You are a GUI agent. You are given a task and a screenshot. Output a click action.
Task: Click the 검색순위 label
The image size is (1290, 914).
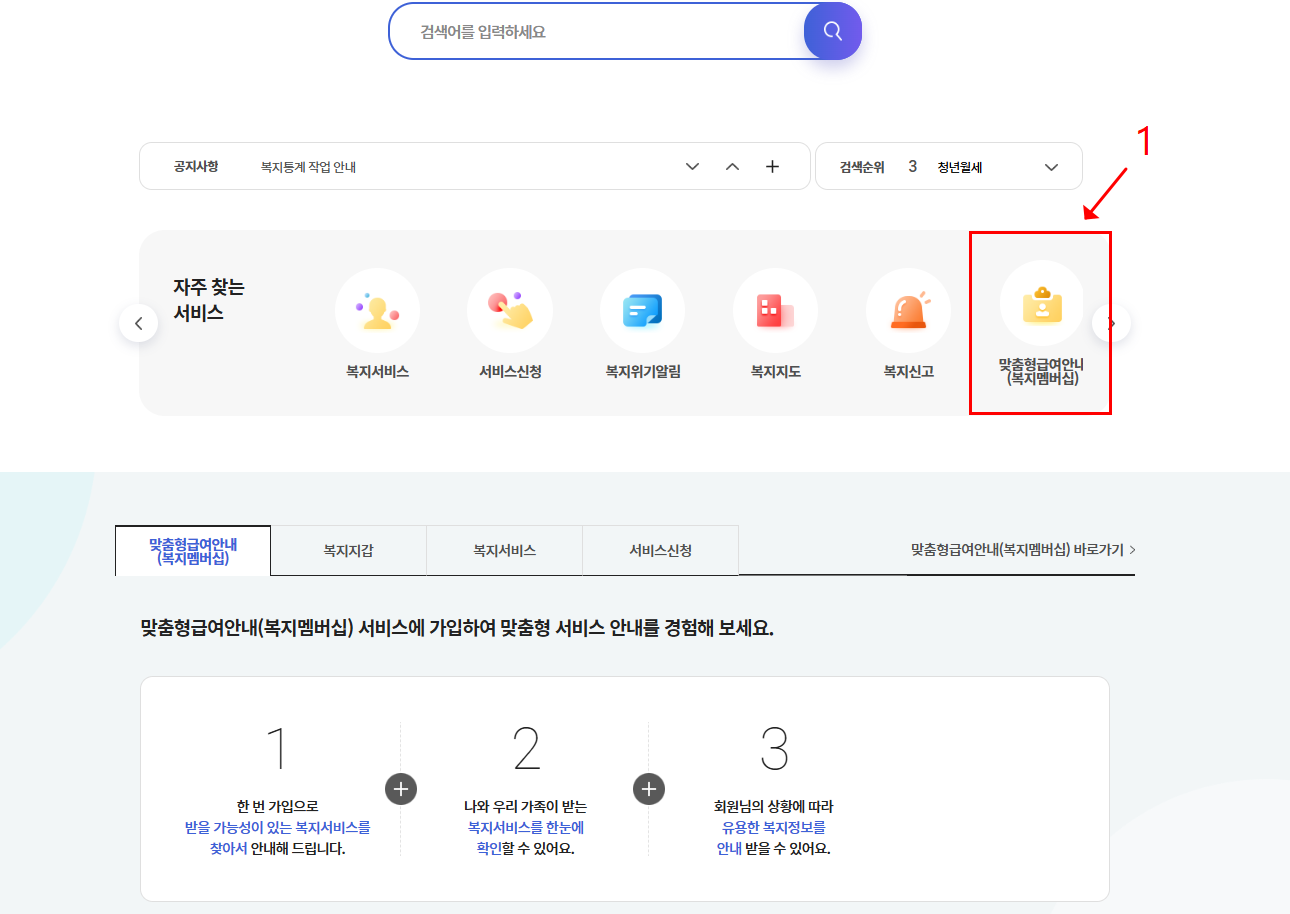[x=862, y=167]
